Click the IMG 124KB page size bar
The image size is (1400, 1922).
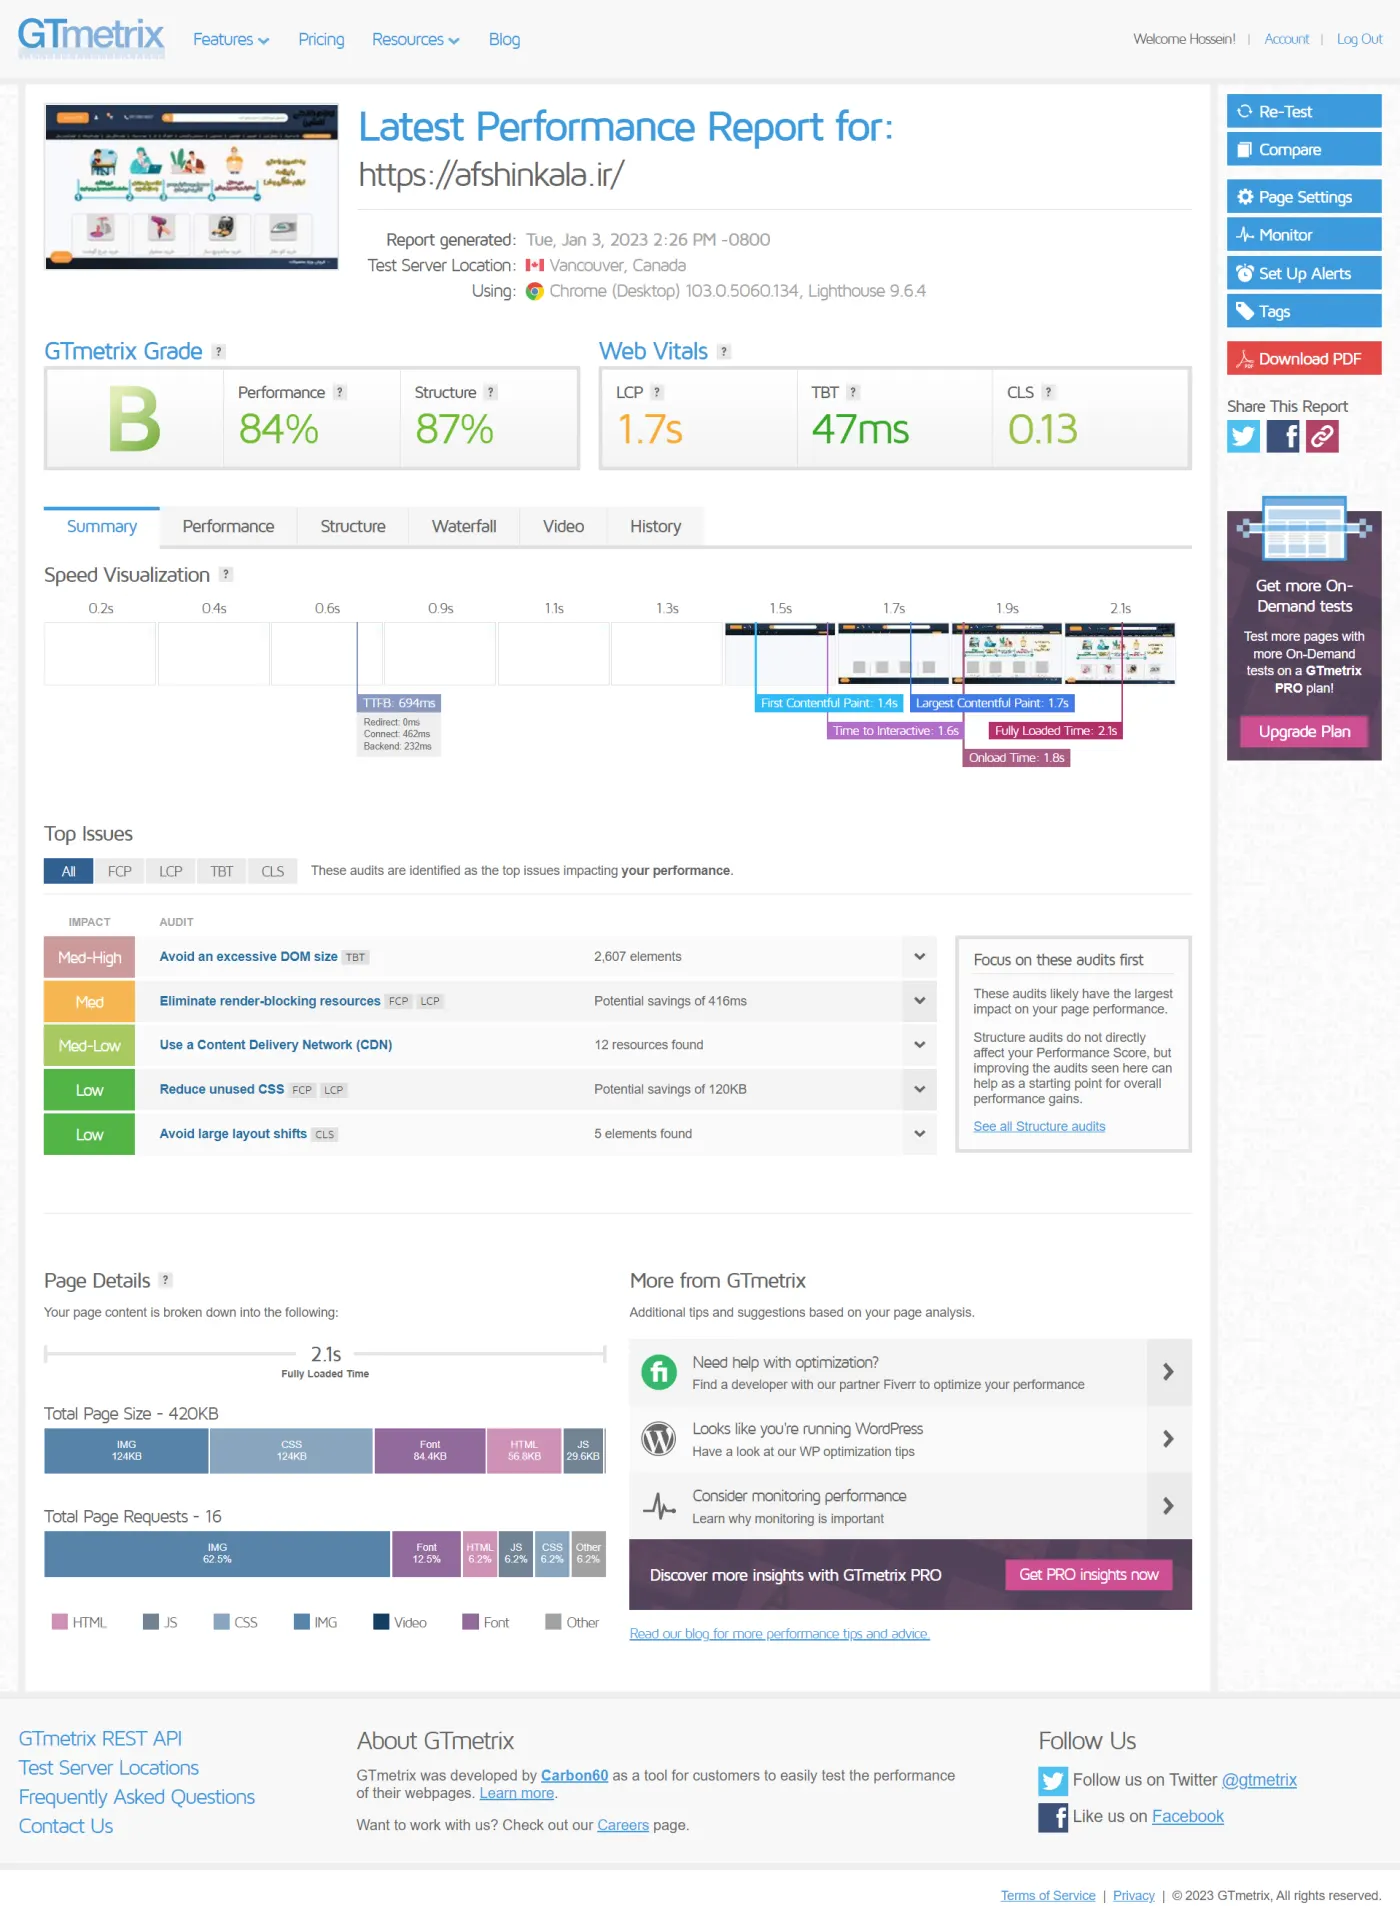click(126, 1451)
